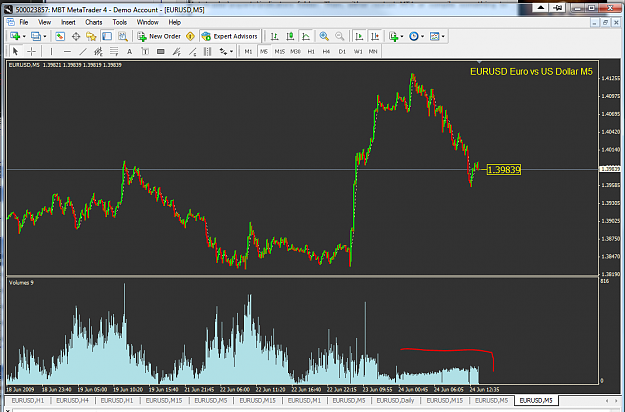Click the yellow 1.39839 price label
This screenshot has height=412, width=625.
point(504,170)
